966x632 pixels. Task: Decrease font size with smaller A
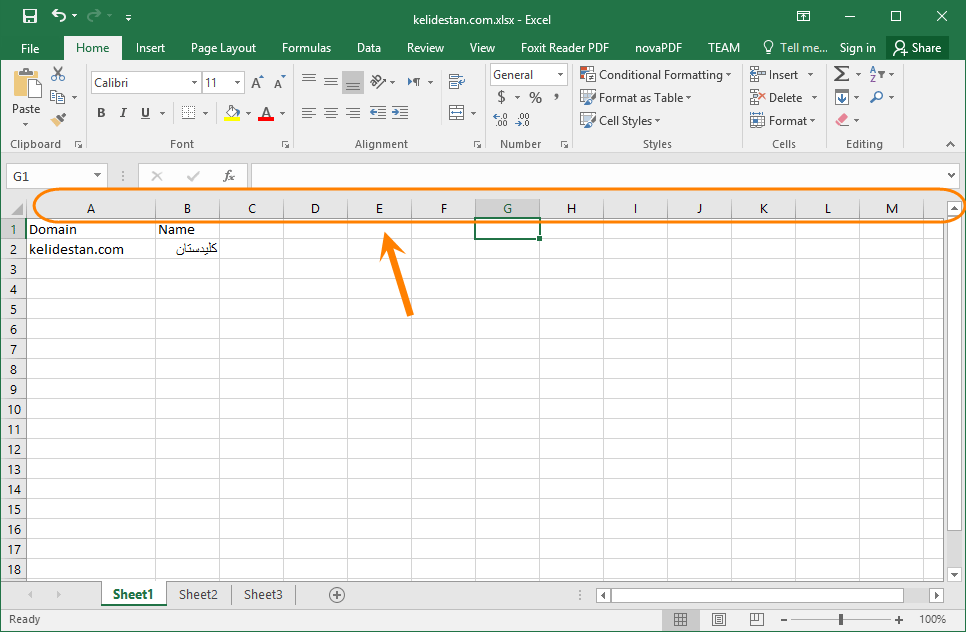[279, 82]
